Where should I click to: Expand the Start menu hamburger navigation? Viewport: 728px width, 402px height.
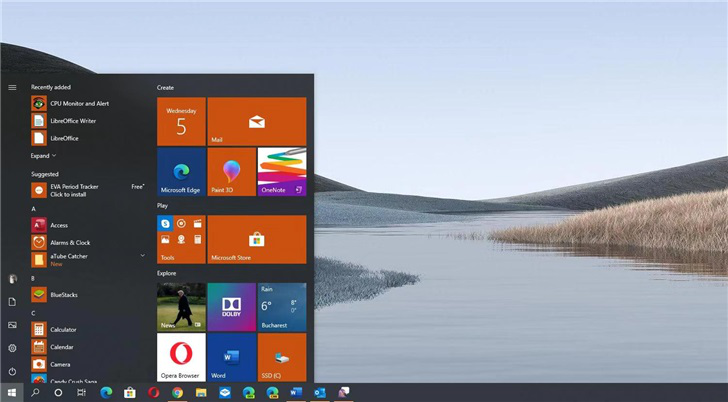click(12, 87)
